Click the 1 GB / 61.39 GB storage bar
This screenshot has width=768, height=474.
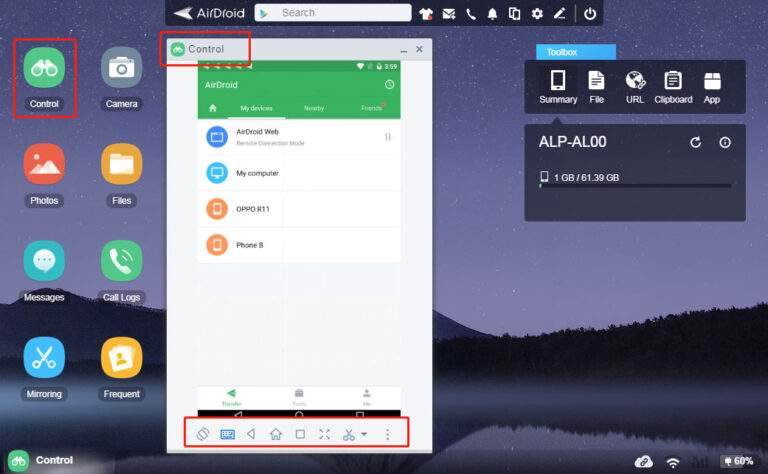[x=635, y=186]
